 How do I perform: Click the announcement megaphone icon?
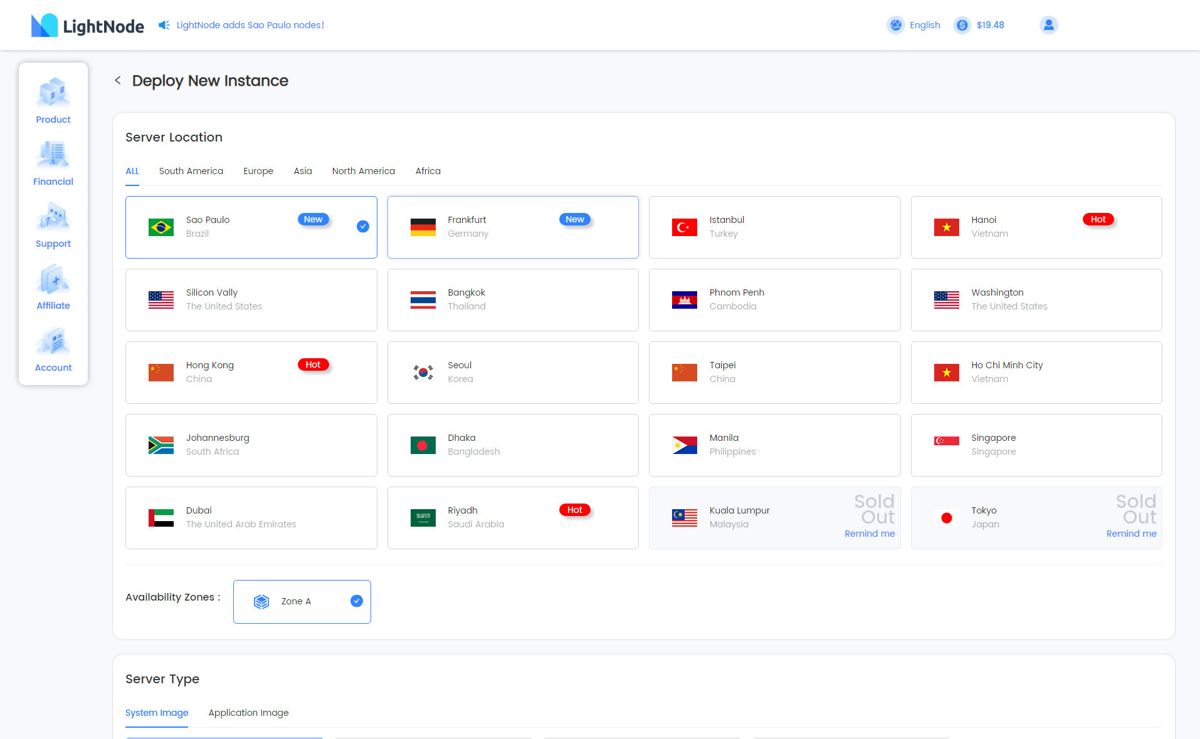coord(164,25)
